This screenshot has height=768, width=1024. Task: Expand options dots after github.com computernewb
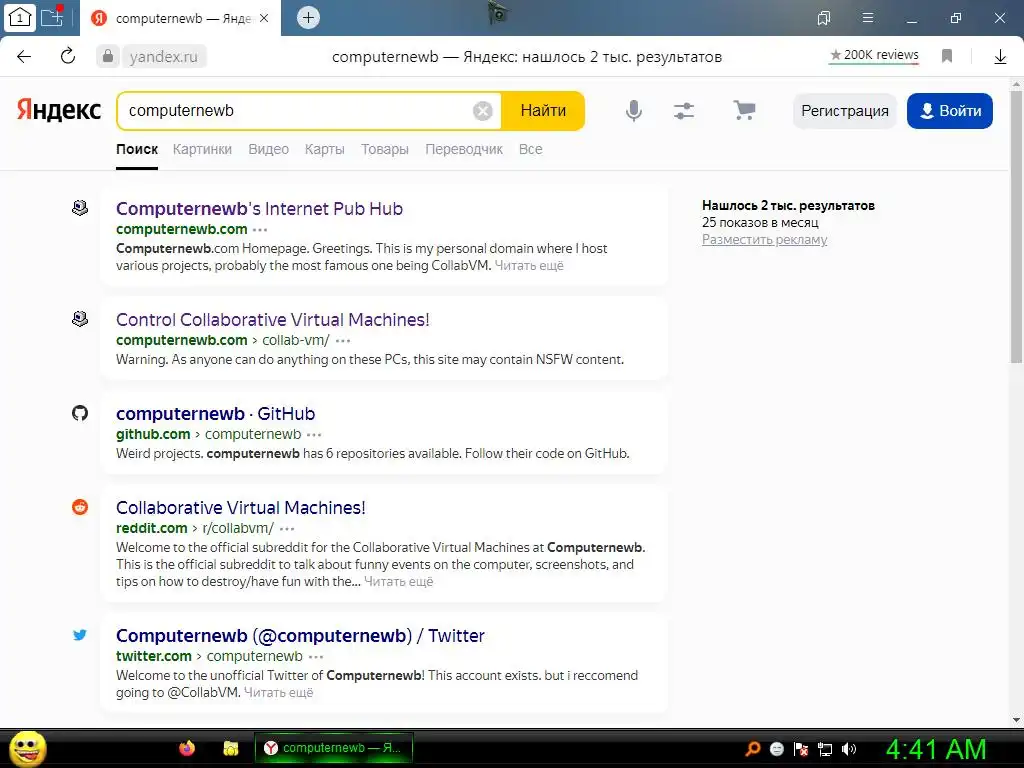[314, 435]
